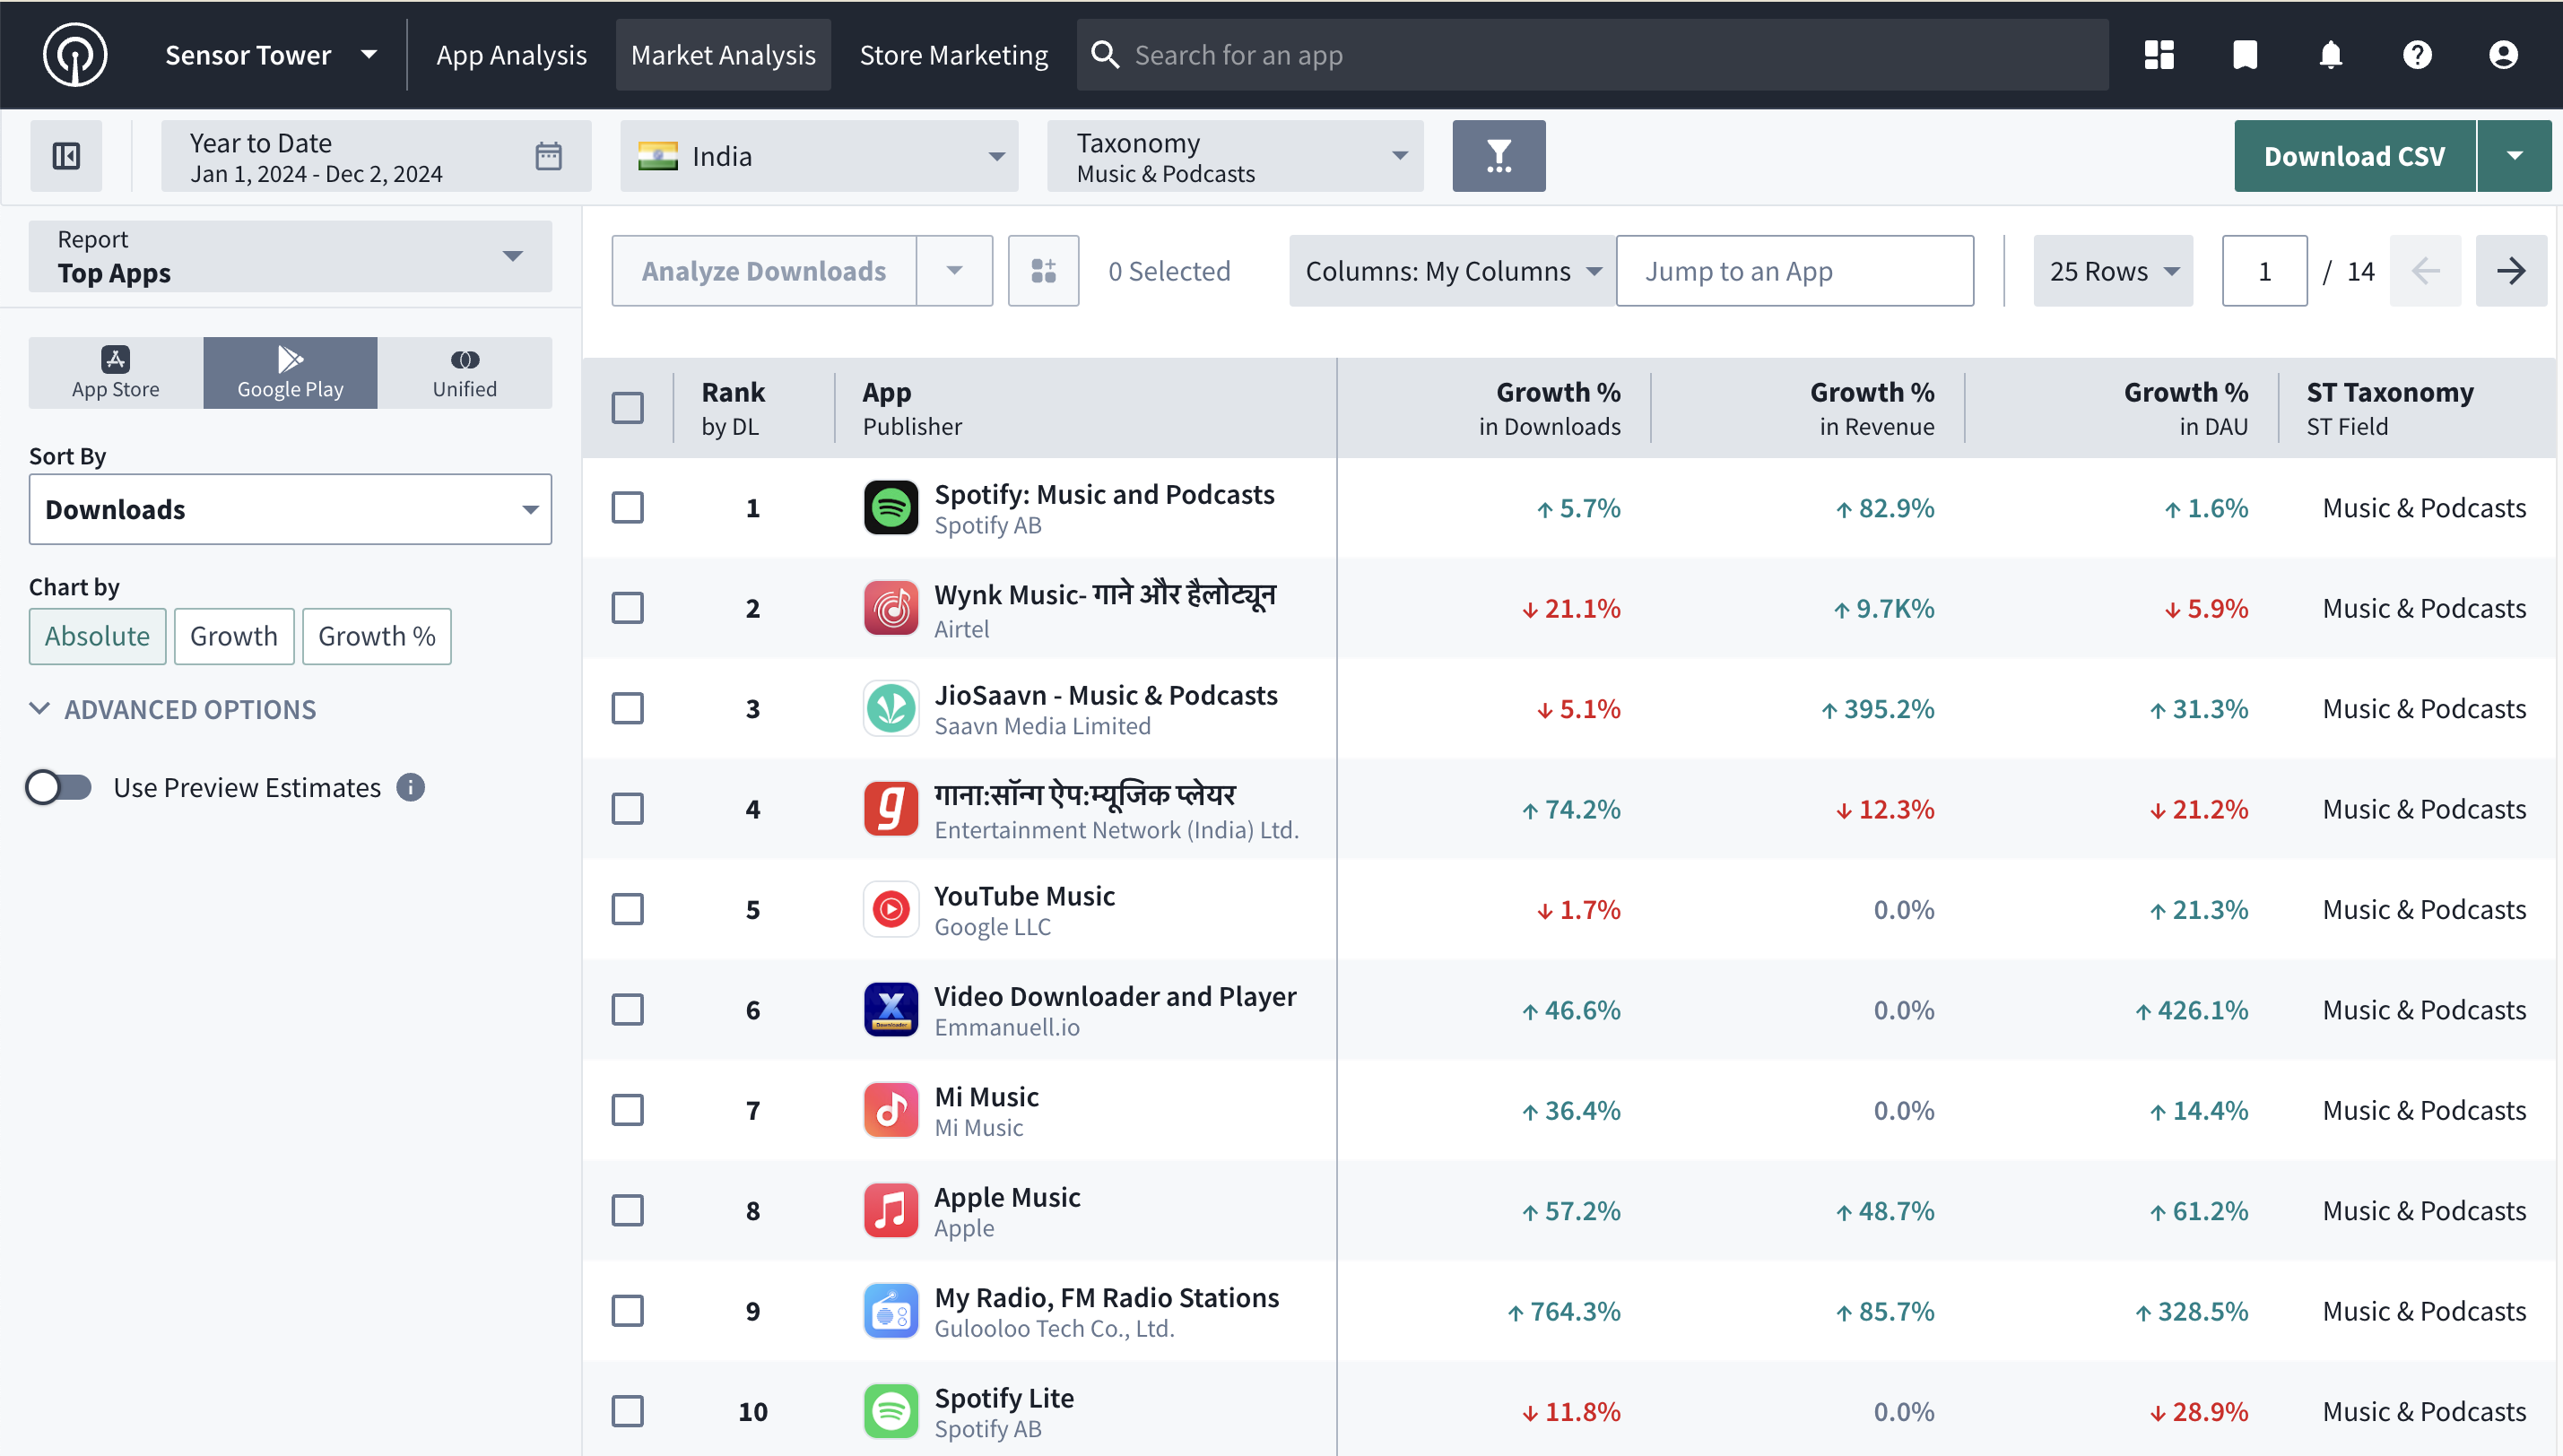The width and height of the screenshot is (2563, 1456).
Task: Open saved bookmarks icon
Action: click(2245, 55)
